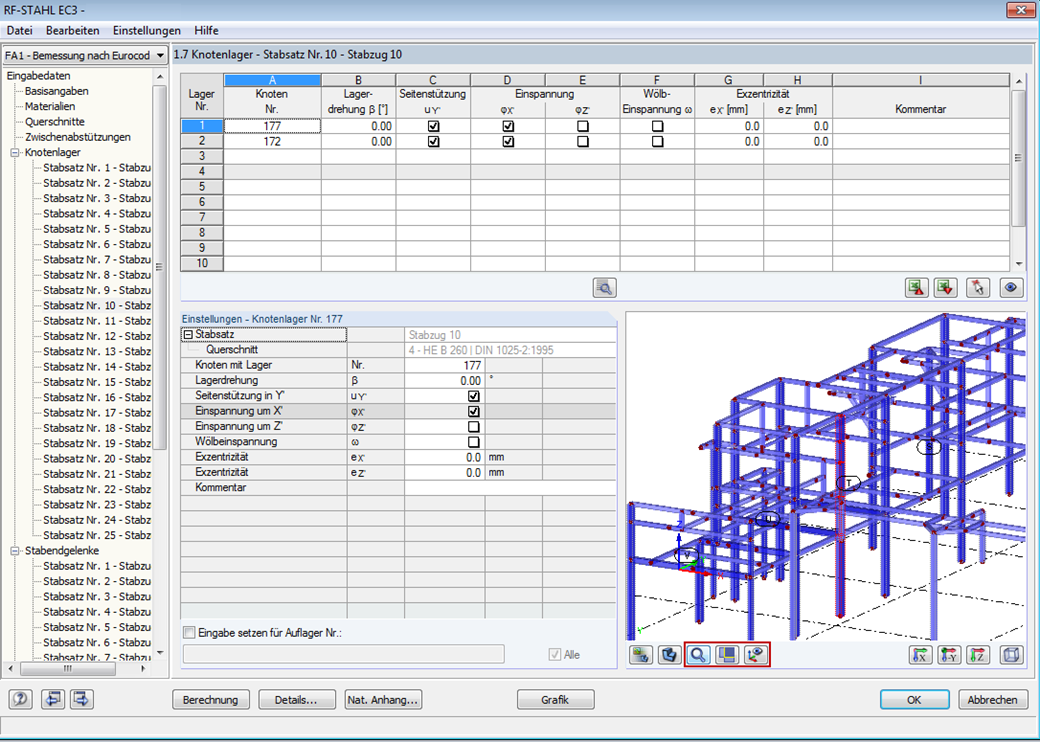Click the magnifier icon in graphic toolbar

(698, 655)
